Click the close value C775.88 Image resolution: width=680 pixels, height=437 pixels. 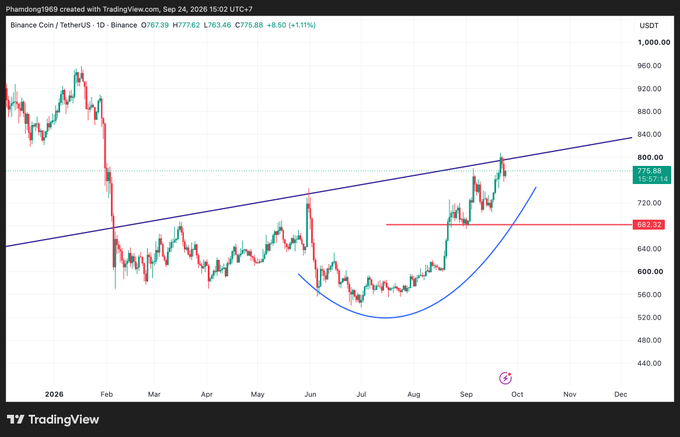249,25
